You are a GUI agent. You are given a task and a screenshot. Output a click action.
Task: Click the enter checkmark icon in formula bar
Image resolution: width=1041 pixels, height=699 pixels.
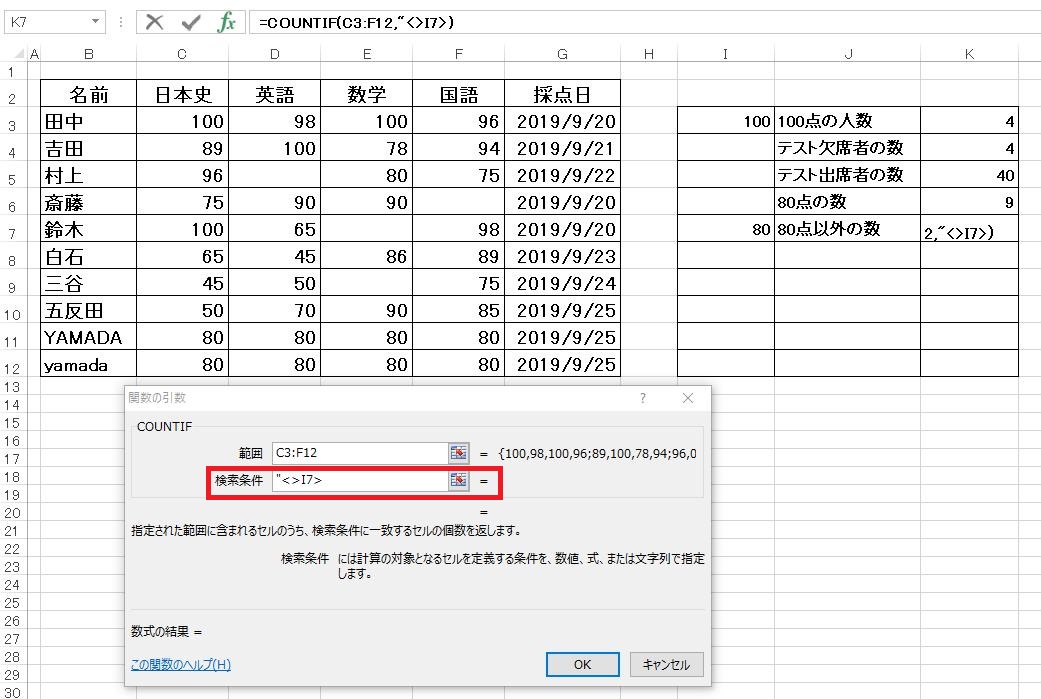(190, 22)
